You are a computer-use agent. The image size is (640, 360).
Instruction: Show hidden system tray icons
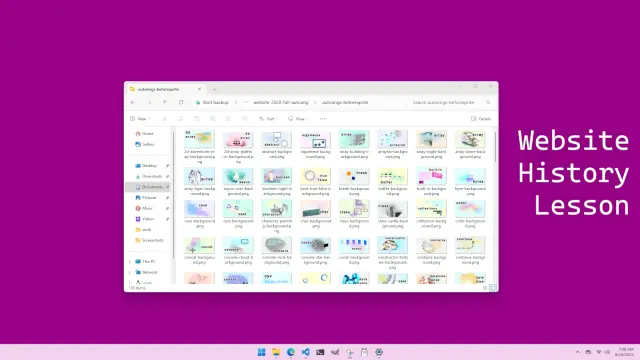pyautogui.click(x=577, y=352)
